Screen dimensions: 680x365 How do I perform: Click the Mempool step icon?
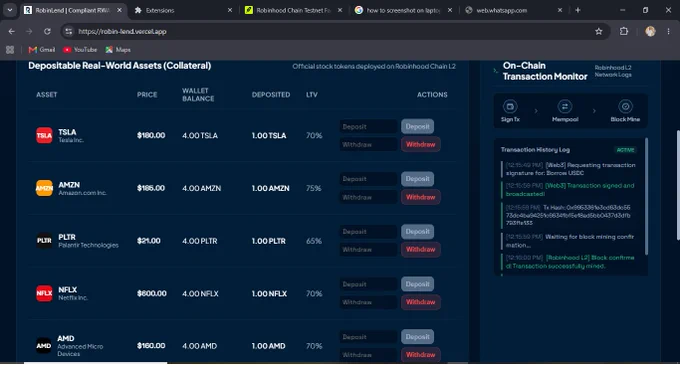click(565, 106)
